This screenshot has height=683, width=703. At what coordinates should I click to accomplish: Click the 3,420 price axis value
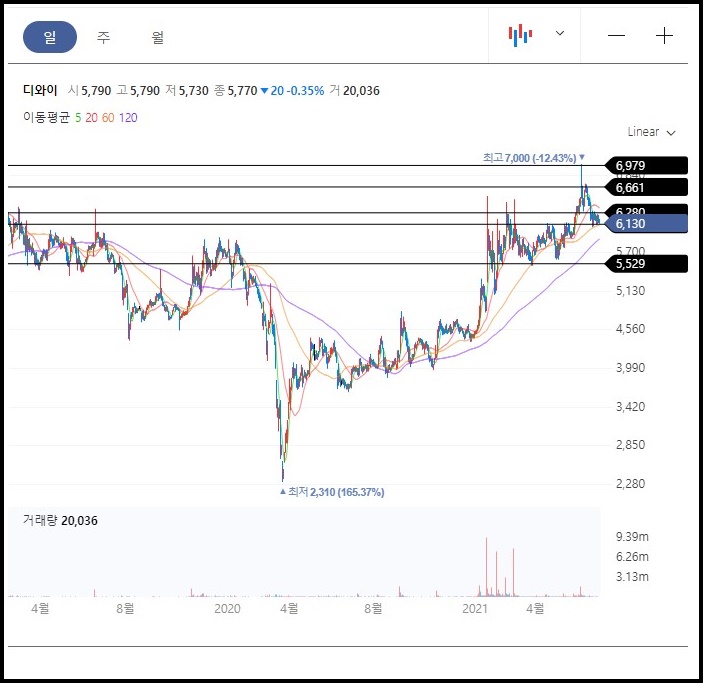[630, 407]
